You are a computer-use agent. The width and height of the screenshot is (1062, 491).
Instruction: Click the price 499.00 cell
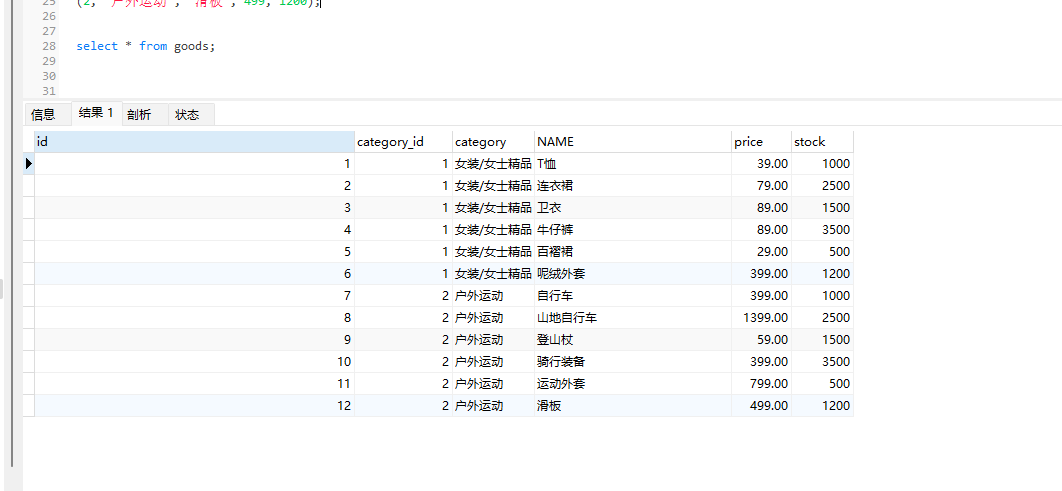(761, 406)
